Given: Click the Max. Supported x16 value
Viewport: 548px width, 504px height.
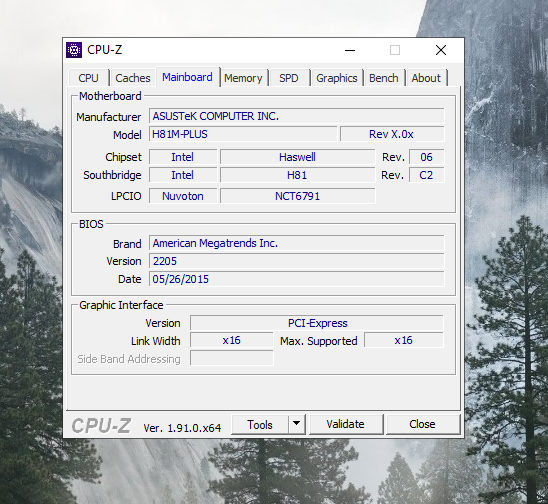Looking at the screenshot, I should (404, 340).
